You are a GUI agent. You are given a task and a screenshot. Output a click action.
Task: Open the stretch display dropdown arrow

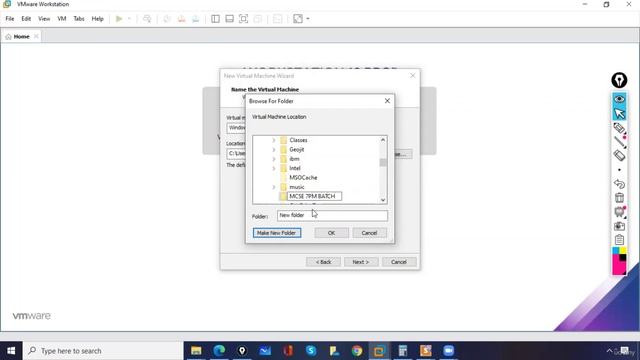coord(308,19)
